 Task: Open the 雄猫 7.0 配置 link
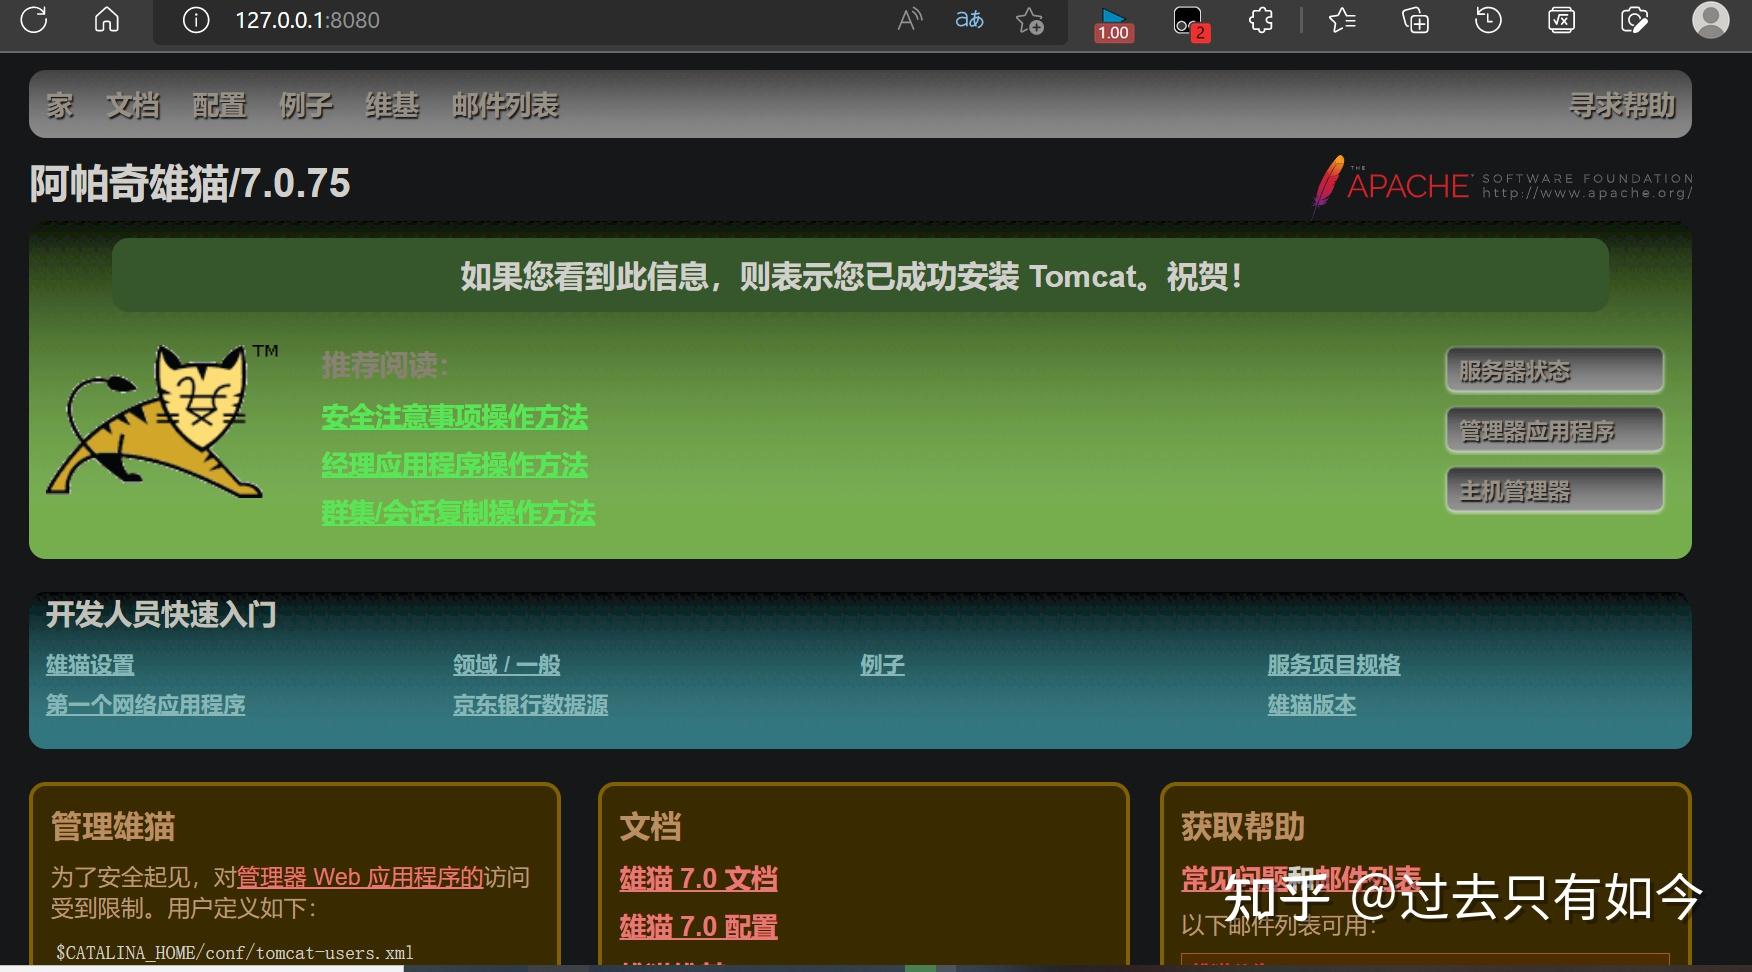(x=698, y=927)
